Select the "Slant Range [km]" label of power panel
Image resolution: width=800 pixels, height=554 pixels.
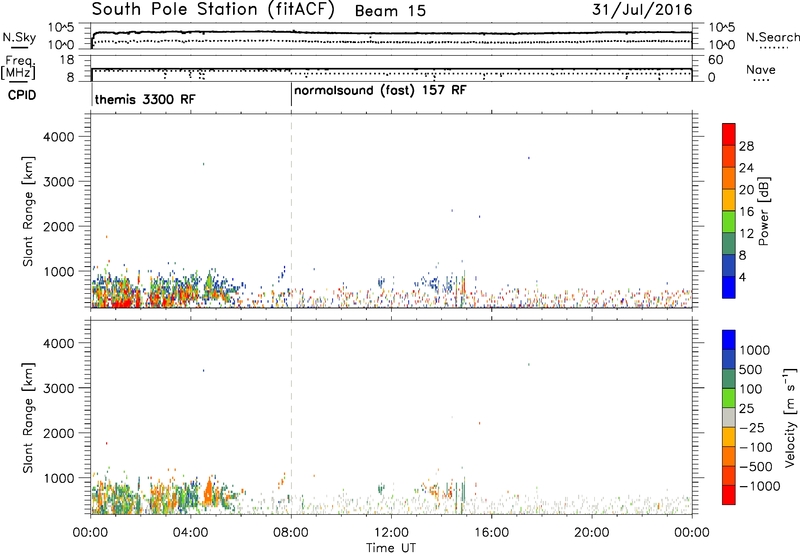pyautogui.click(x=28, y=211)
